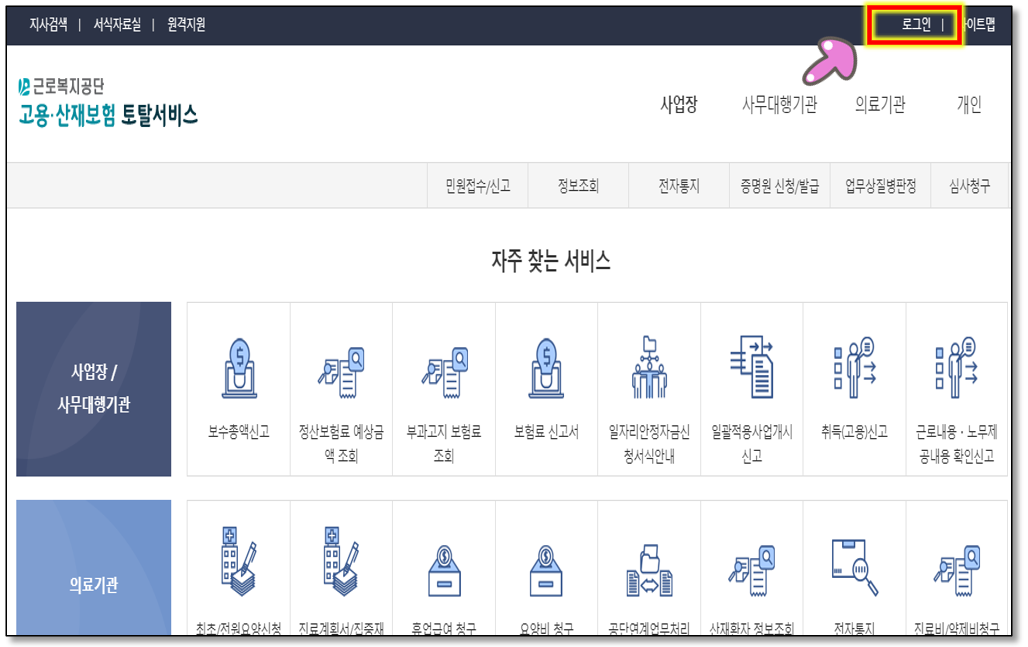Select the 취득(고용)신고 icon
The height and width of the screenshot is (647, 1028).
click(853, 369)
